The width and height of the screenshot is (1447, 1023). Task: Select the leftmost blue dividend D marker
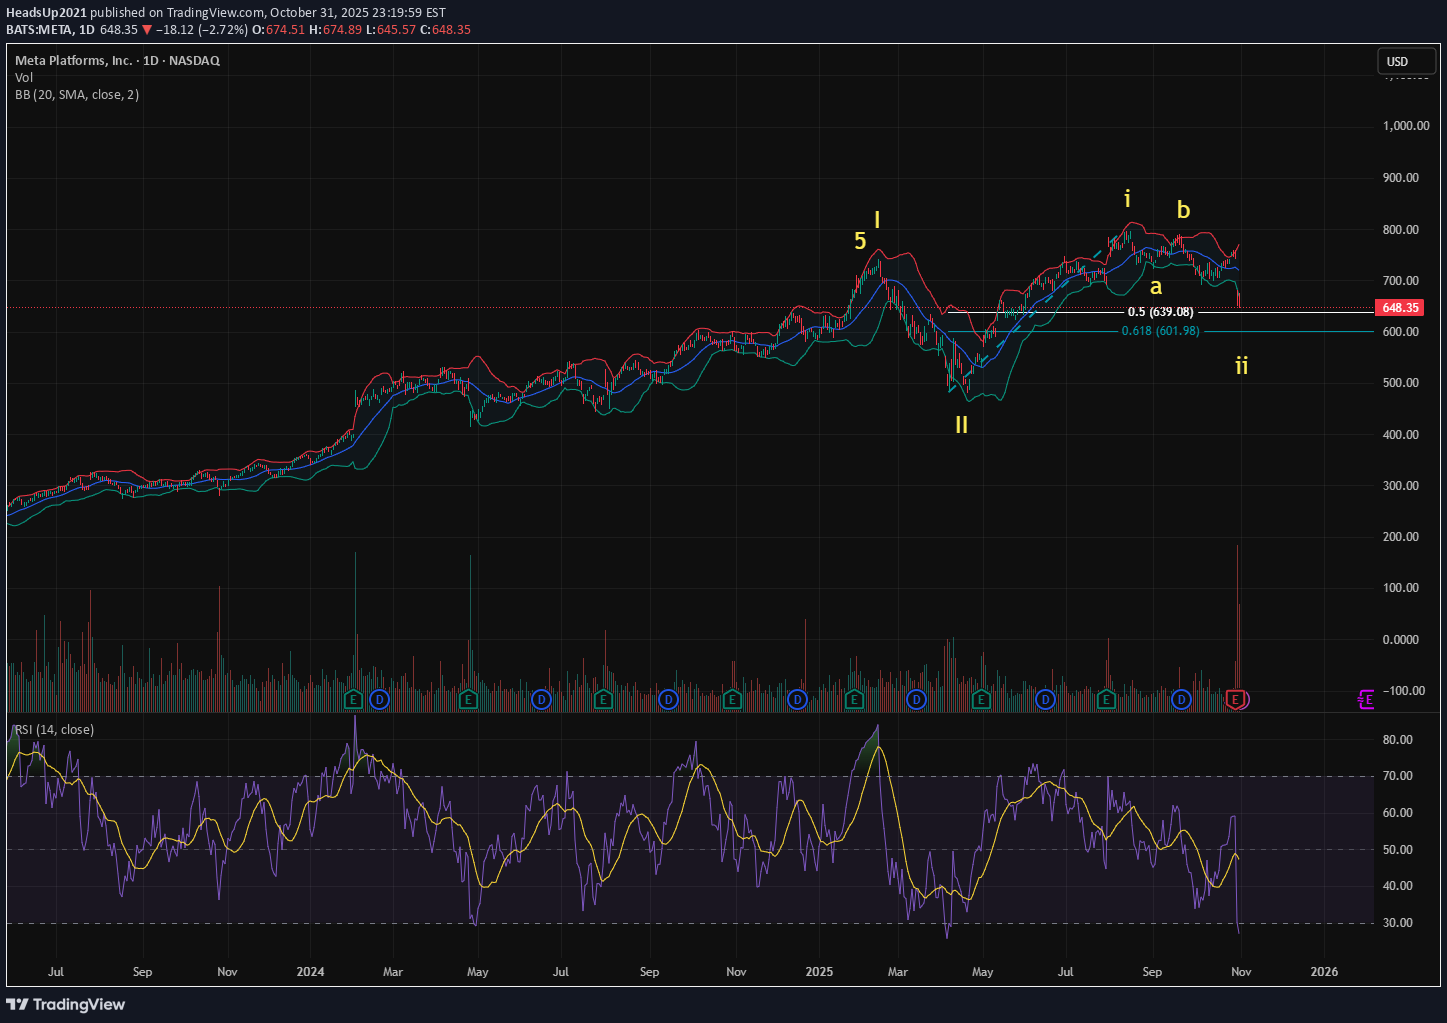(x=379, y=699)
